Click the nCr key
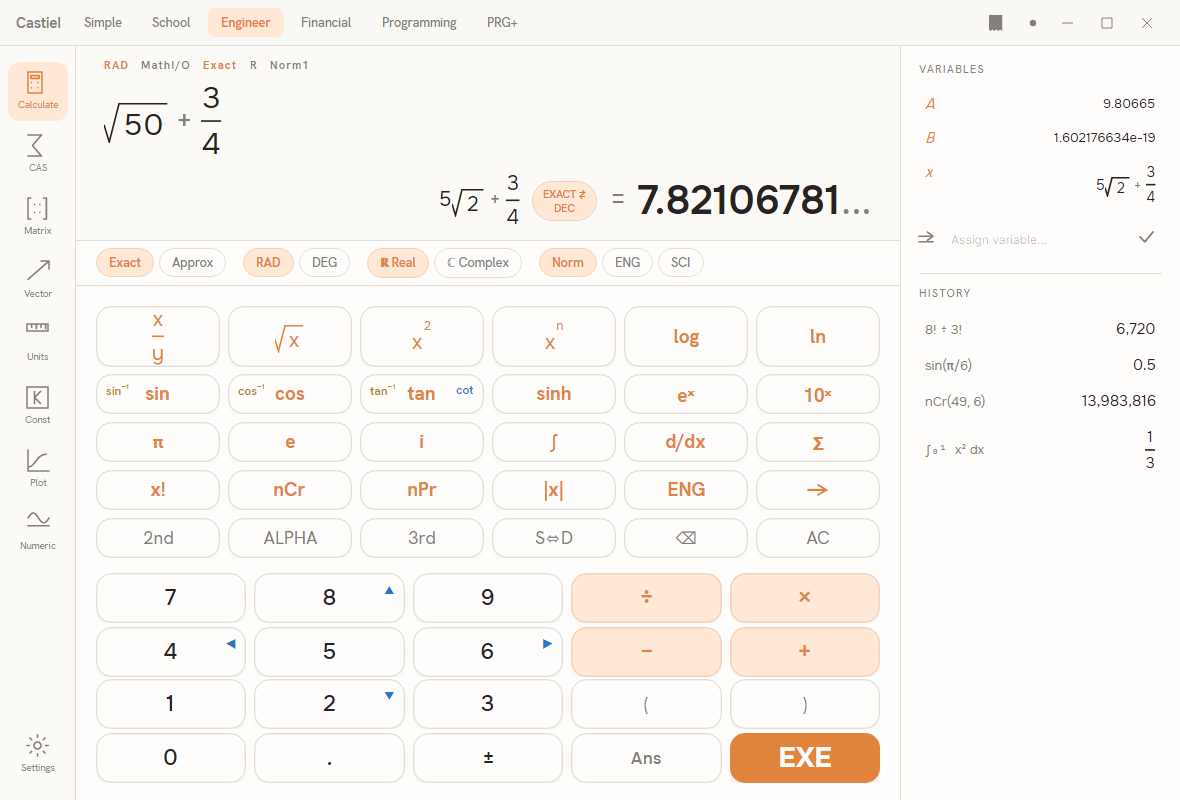Screen dimensions: 1180x800 click(x=290, y=490)
